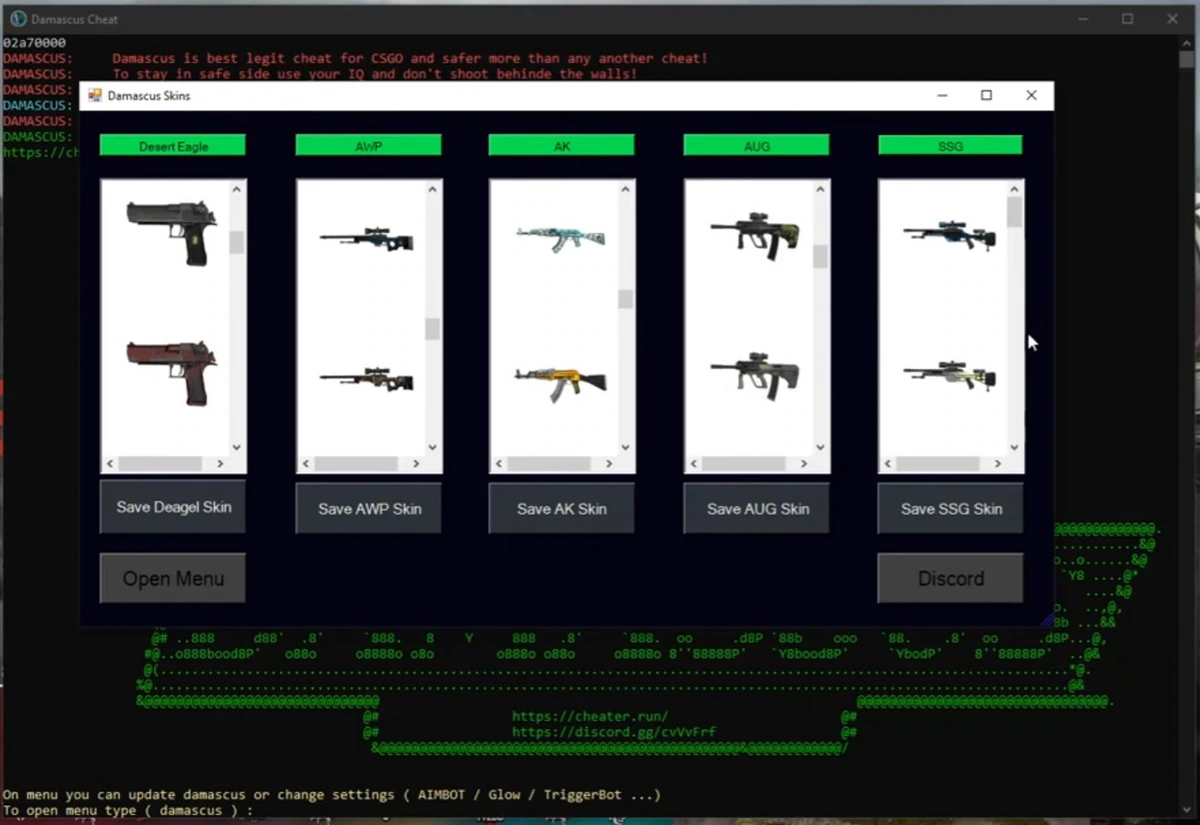Click the AWP vertical scrollbar thumb
Screen dimensions: 1200x825
[x=432, y=329]
